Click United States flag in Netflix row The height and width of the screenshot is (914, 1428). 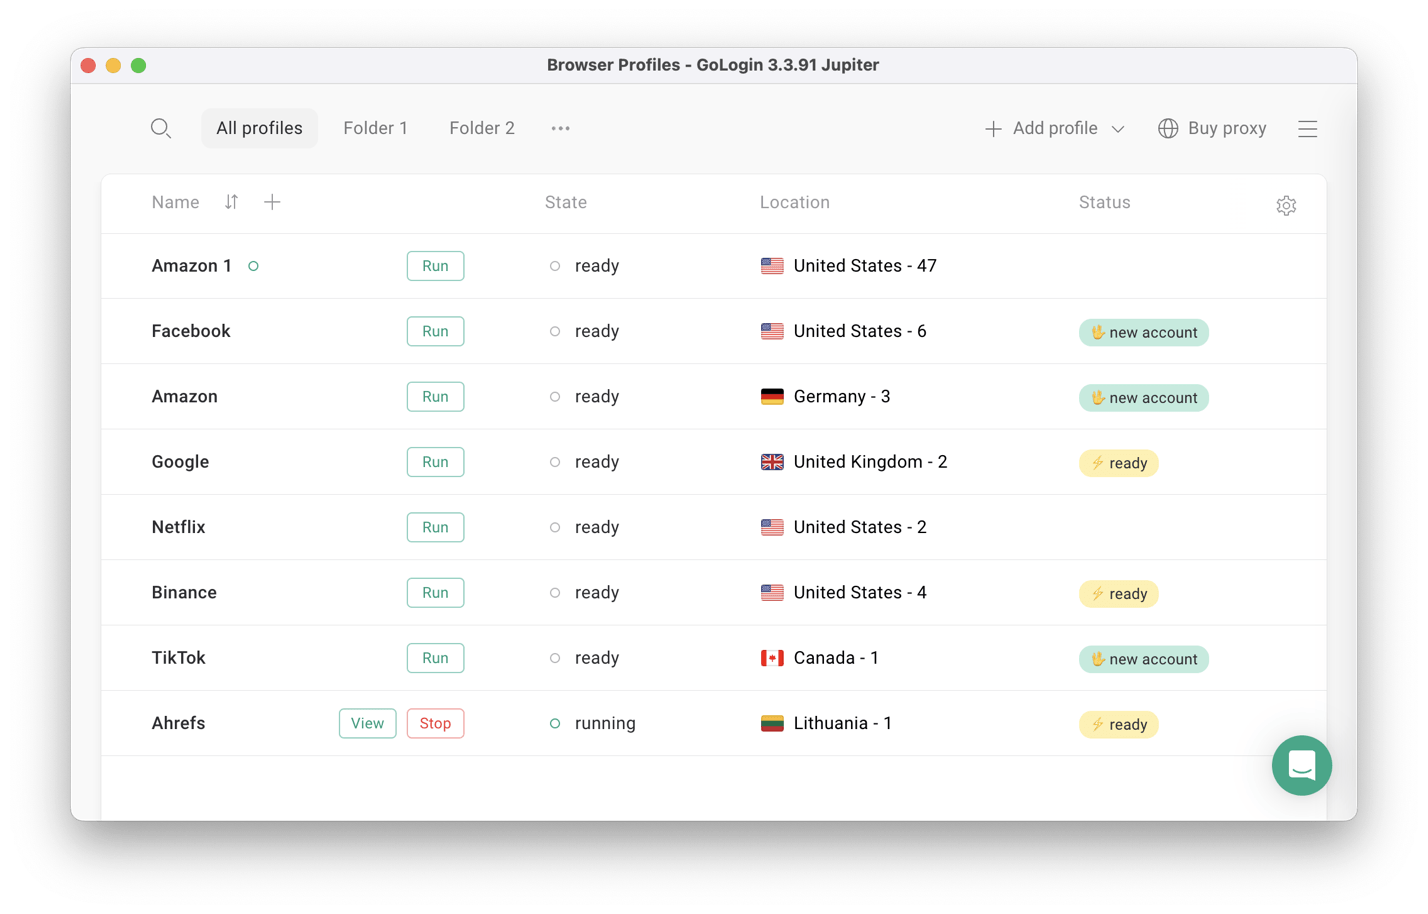point(772,527)
